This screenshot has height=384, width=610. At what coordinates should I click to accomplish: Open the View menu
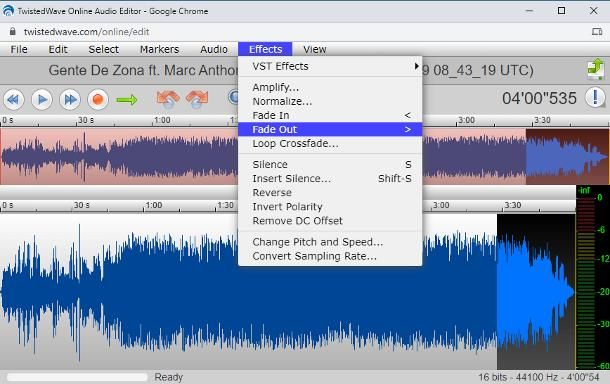coord(315,49)
